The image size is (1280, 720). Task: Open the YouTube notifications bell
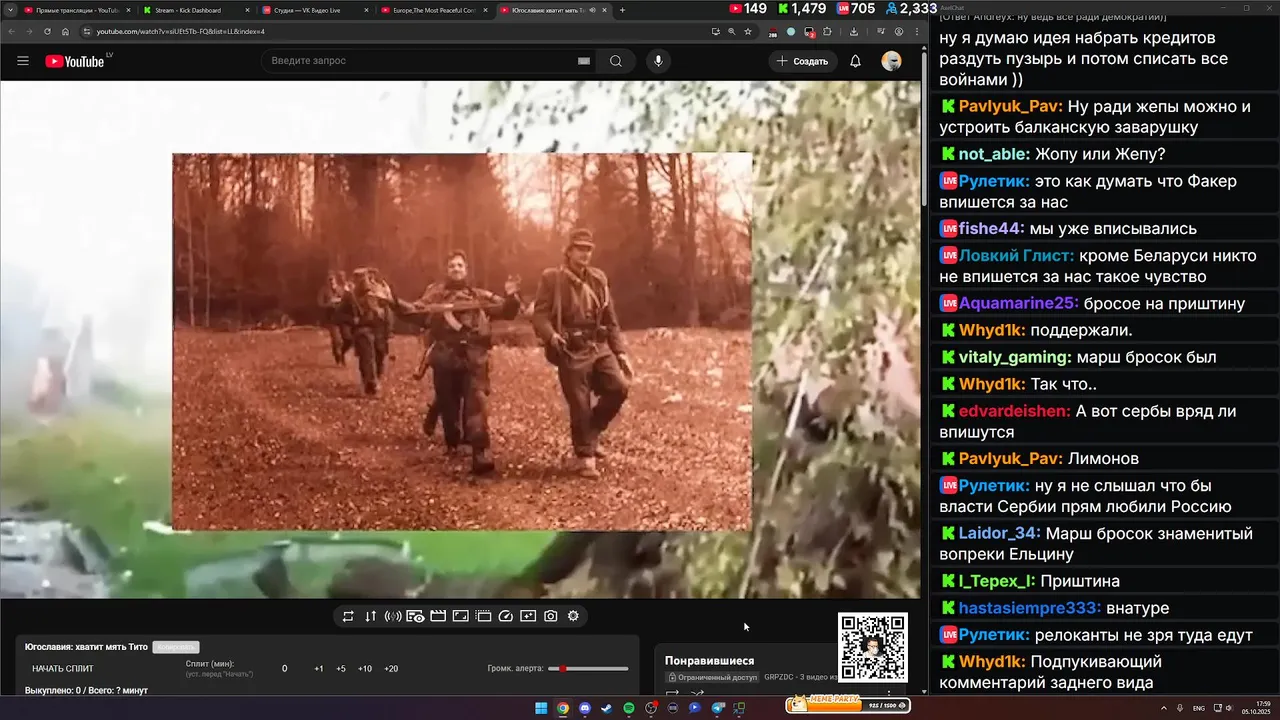[855, 61]
